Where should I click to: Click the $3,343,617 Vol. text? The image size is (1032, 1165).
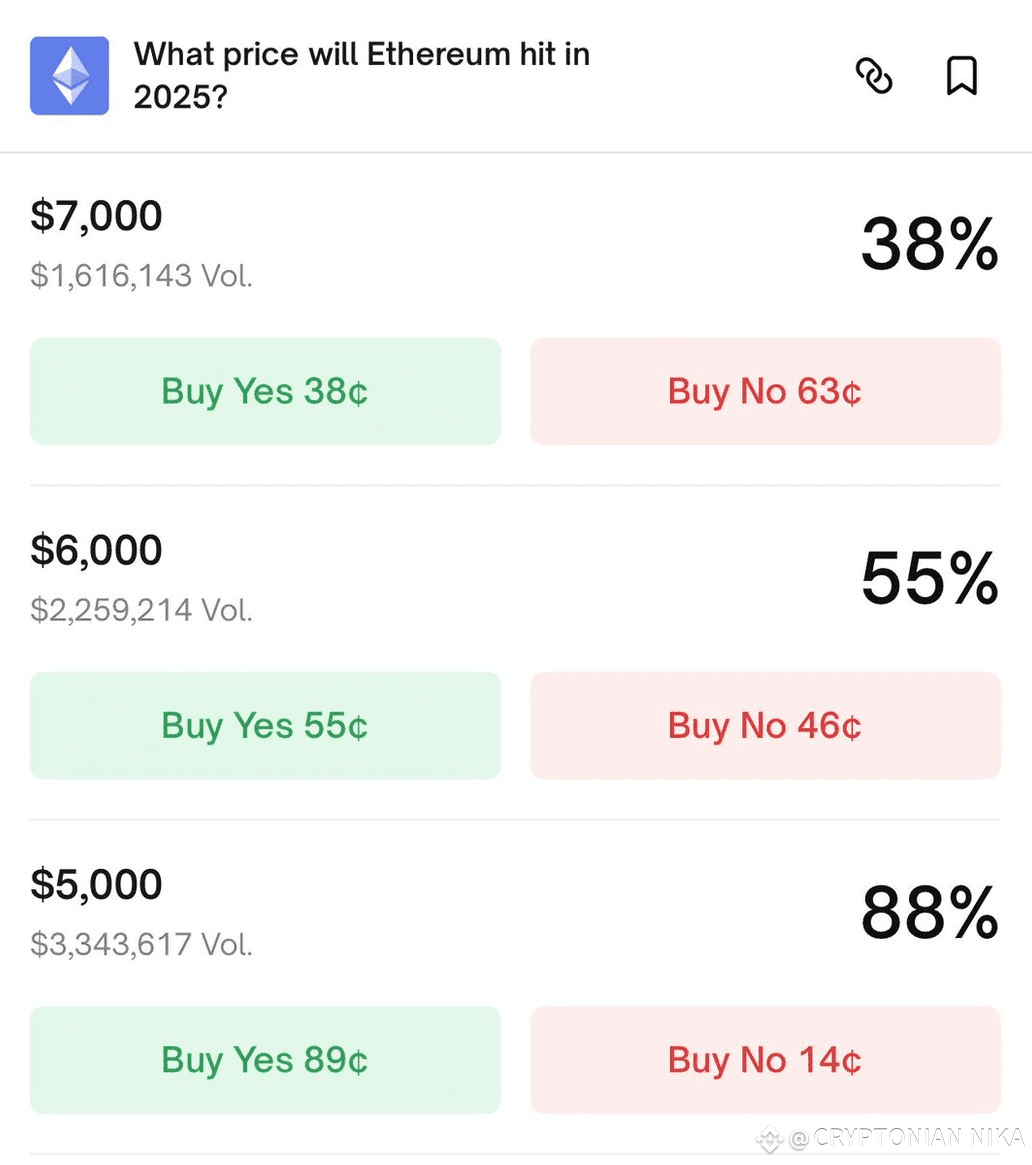(141, 945)
